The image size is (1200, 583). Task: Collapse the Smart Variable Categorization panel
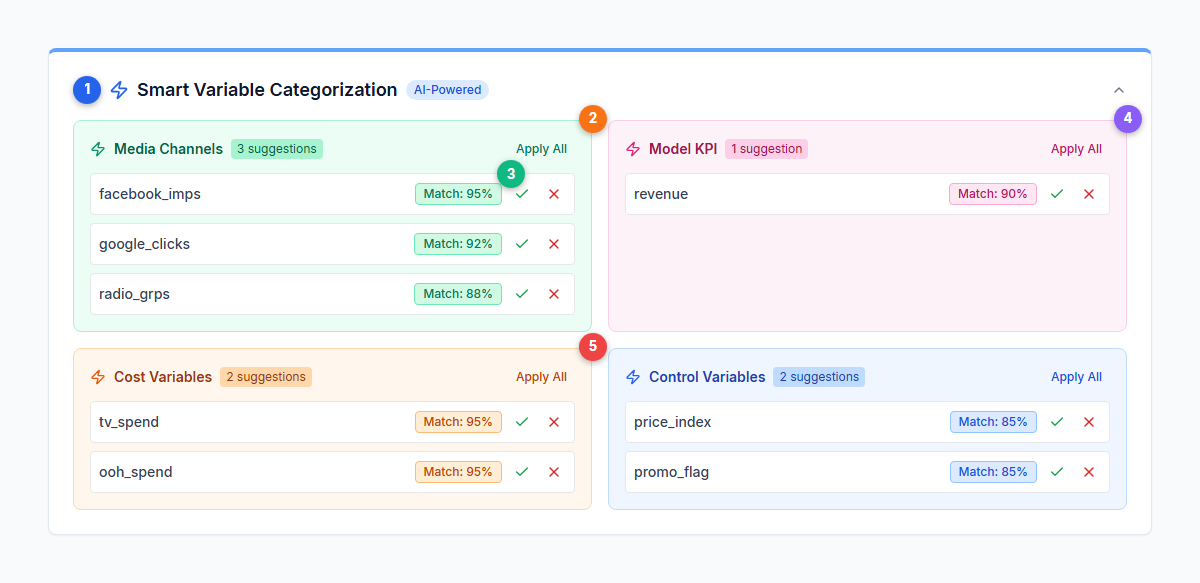[1119, 90]
